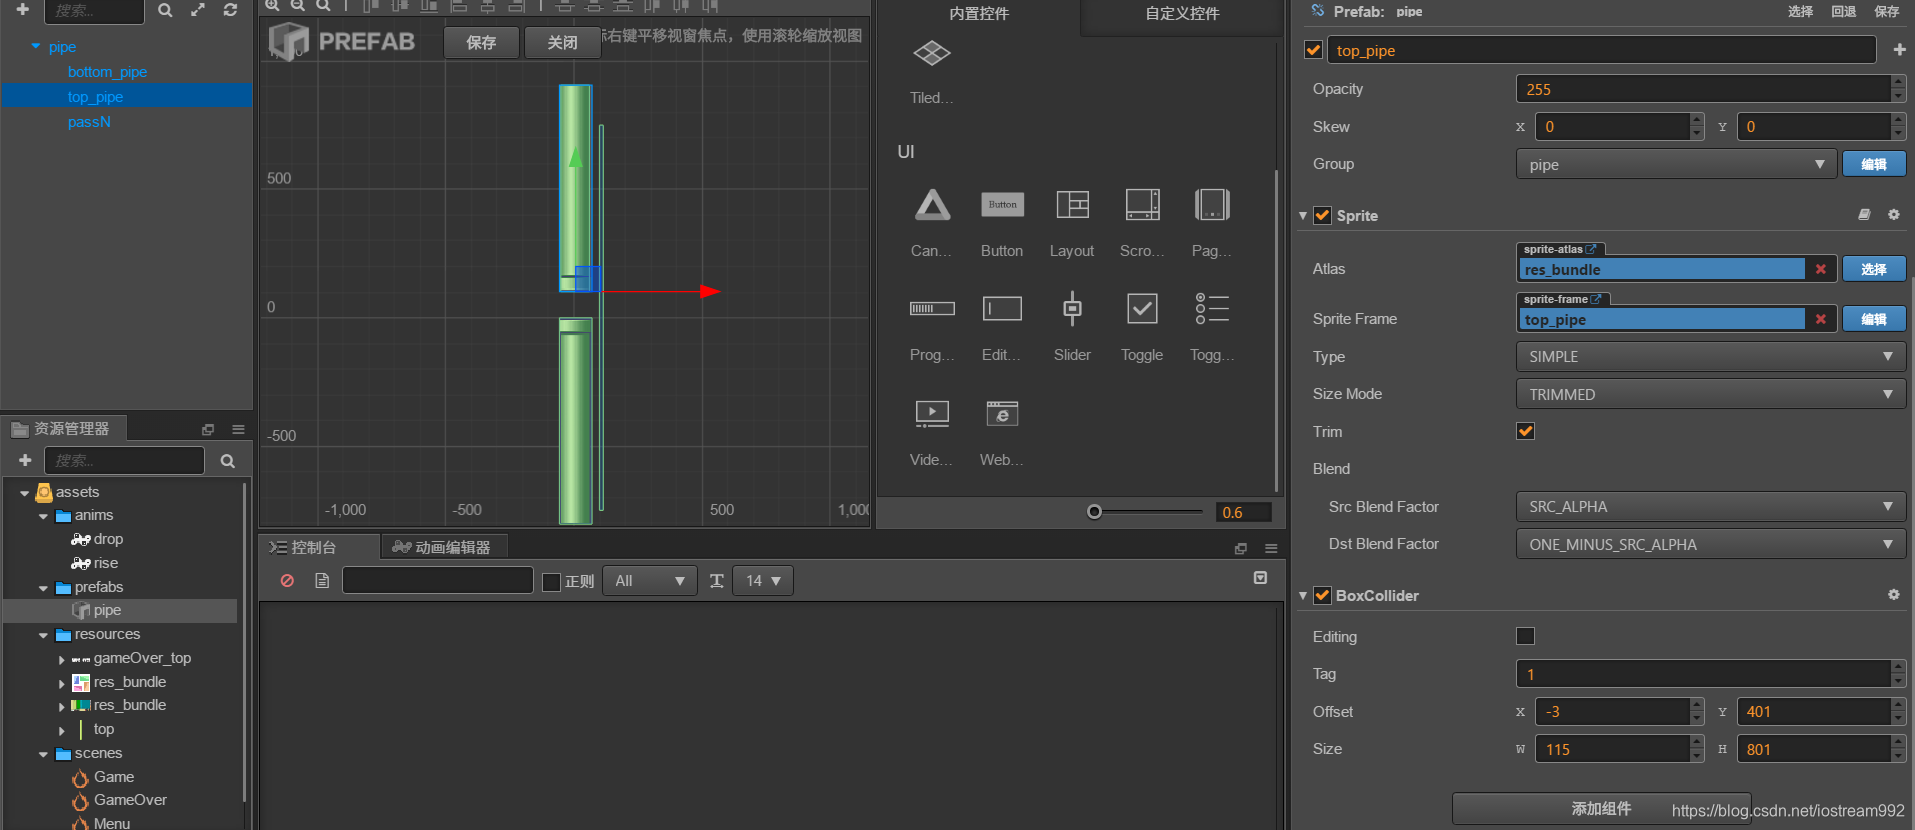Clear the top_pipe sprite frame
The height and width of the screenshot is (830, 1915).
click(x=1820, y=319)
